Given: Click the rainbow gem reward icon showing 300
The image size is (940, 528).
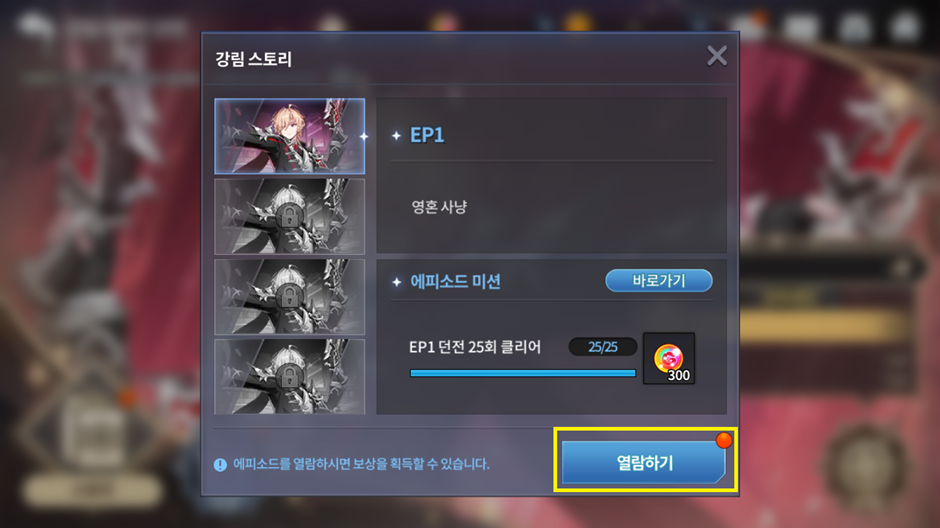Looking at the screenshot, I should tap(669, 358).
